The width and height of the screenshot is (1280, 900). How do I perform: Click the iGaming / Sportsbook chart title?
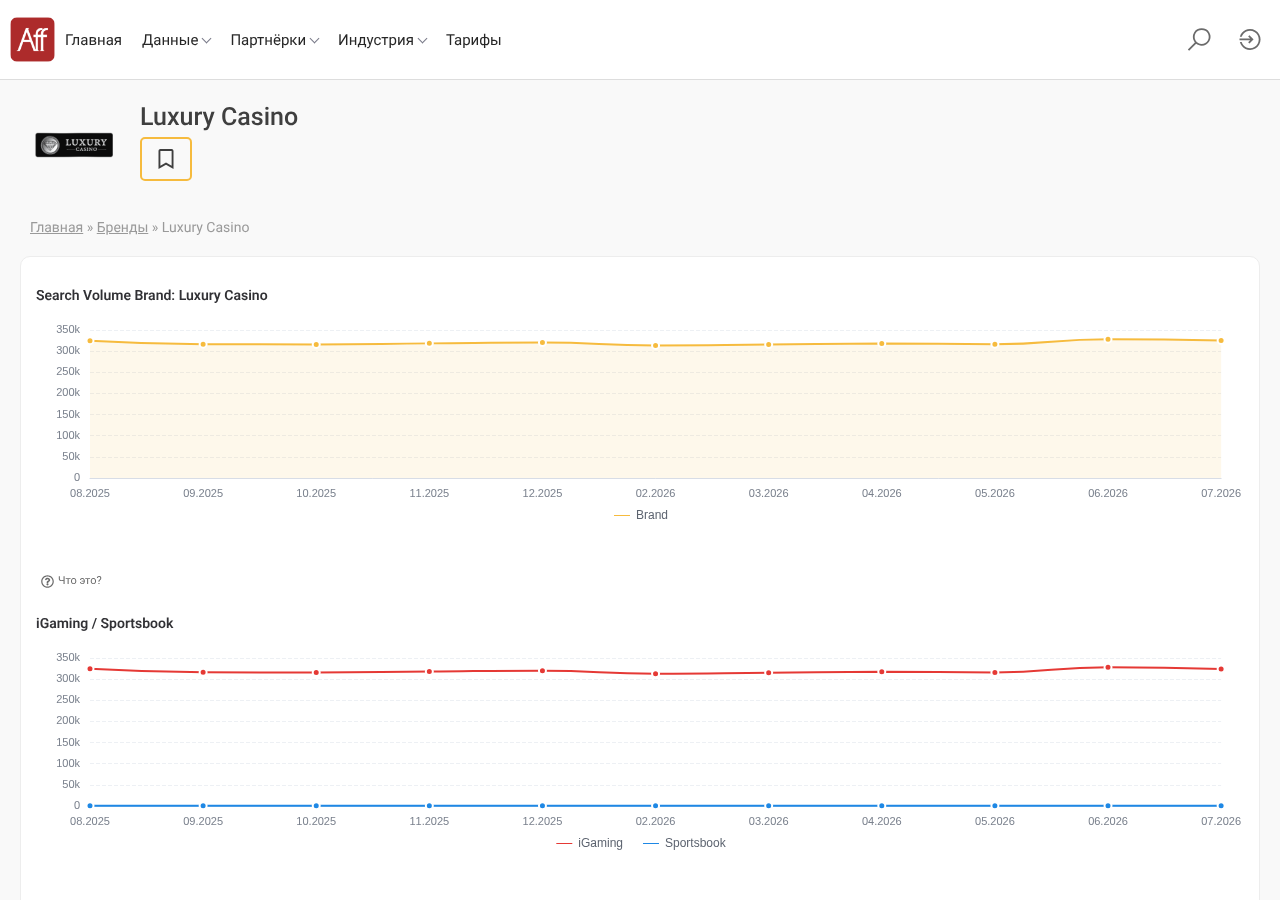click(105, 623)
